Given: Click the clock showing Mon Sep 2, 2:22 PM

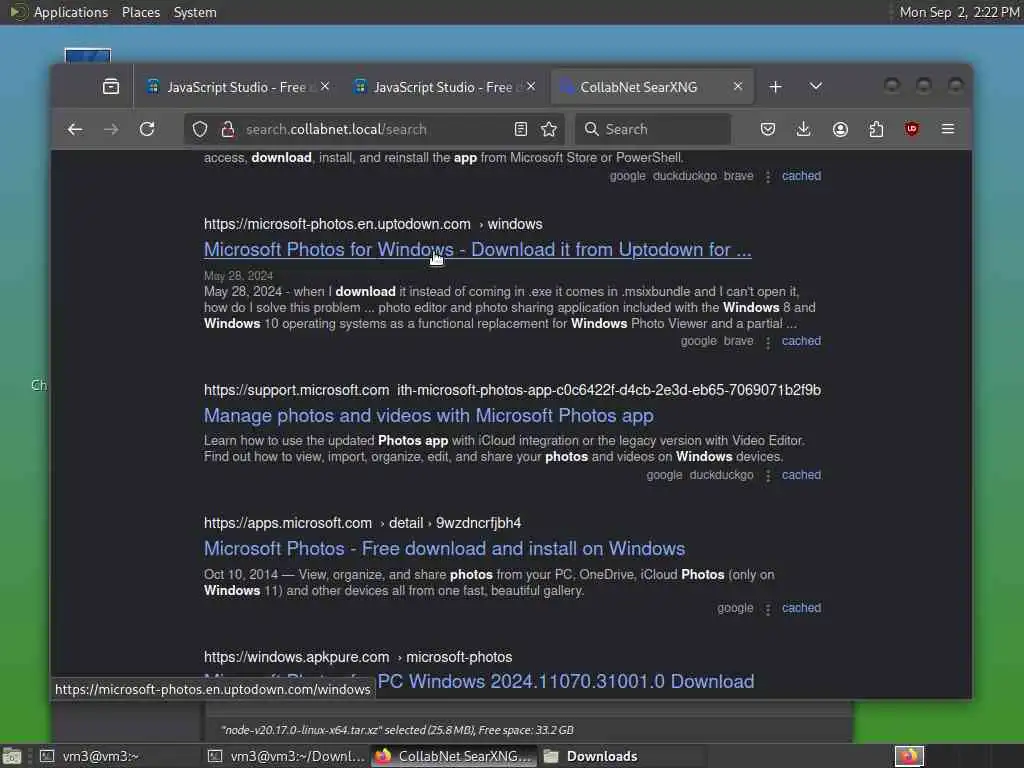Looking at the screenshot, I should [x=959, y=12].
